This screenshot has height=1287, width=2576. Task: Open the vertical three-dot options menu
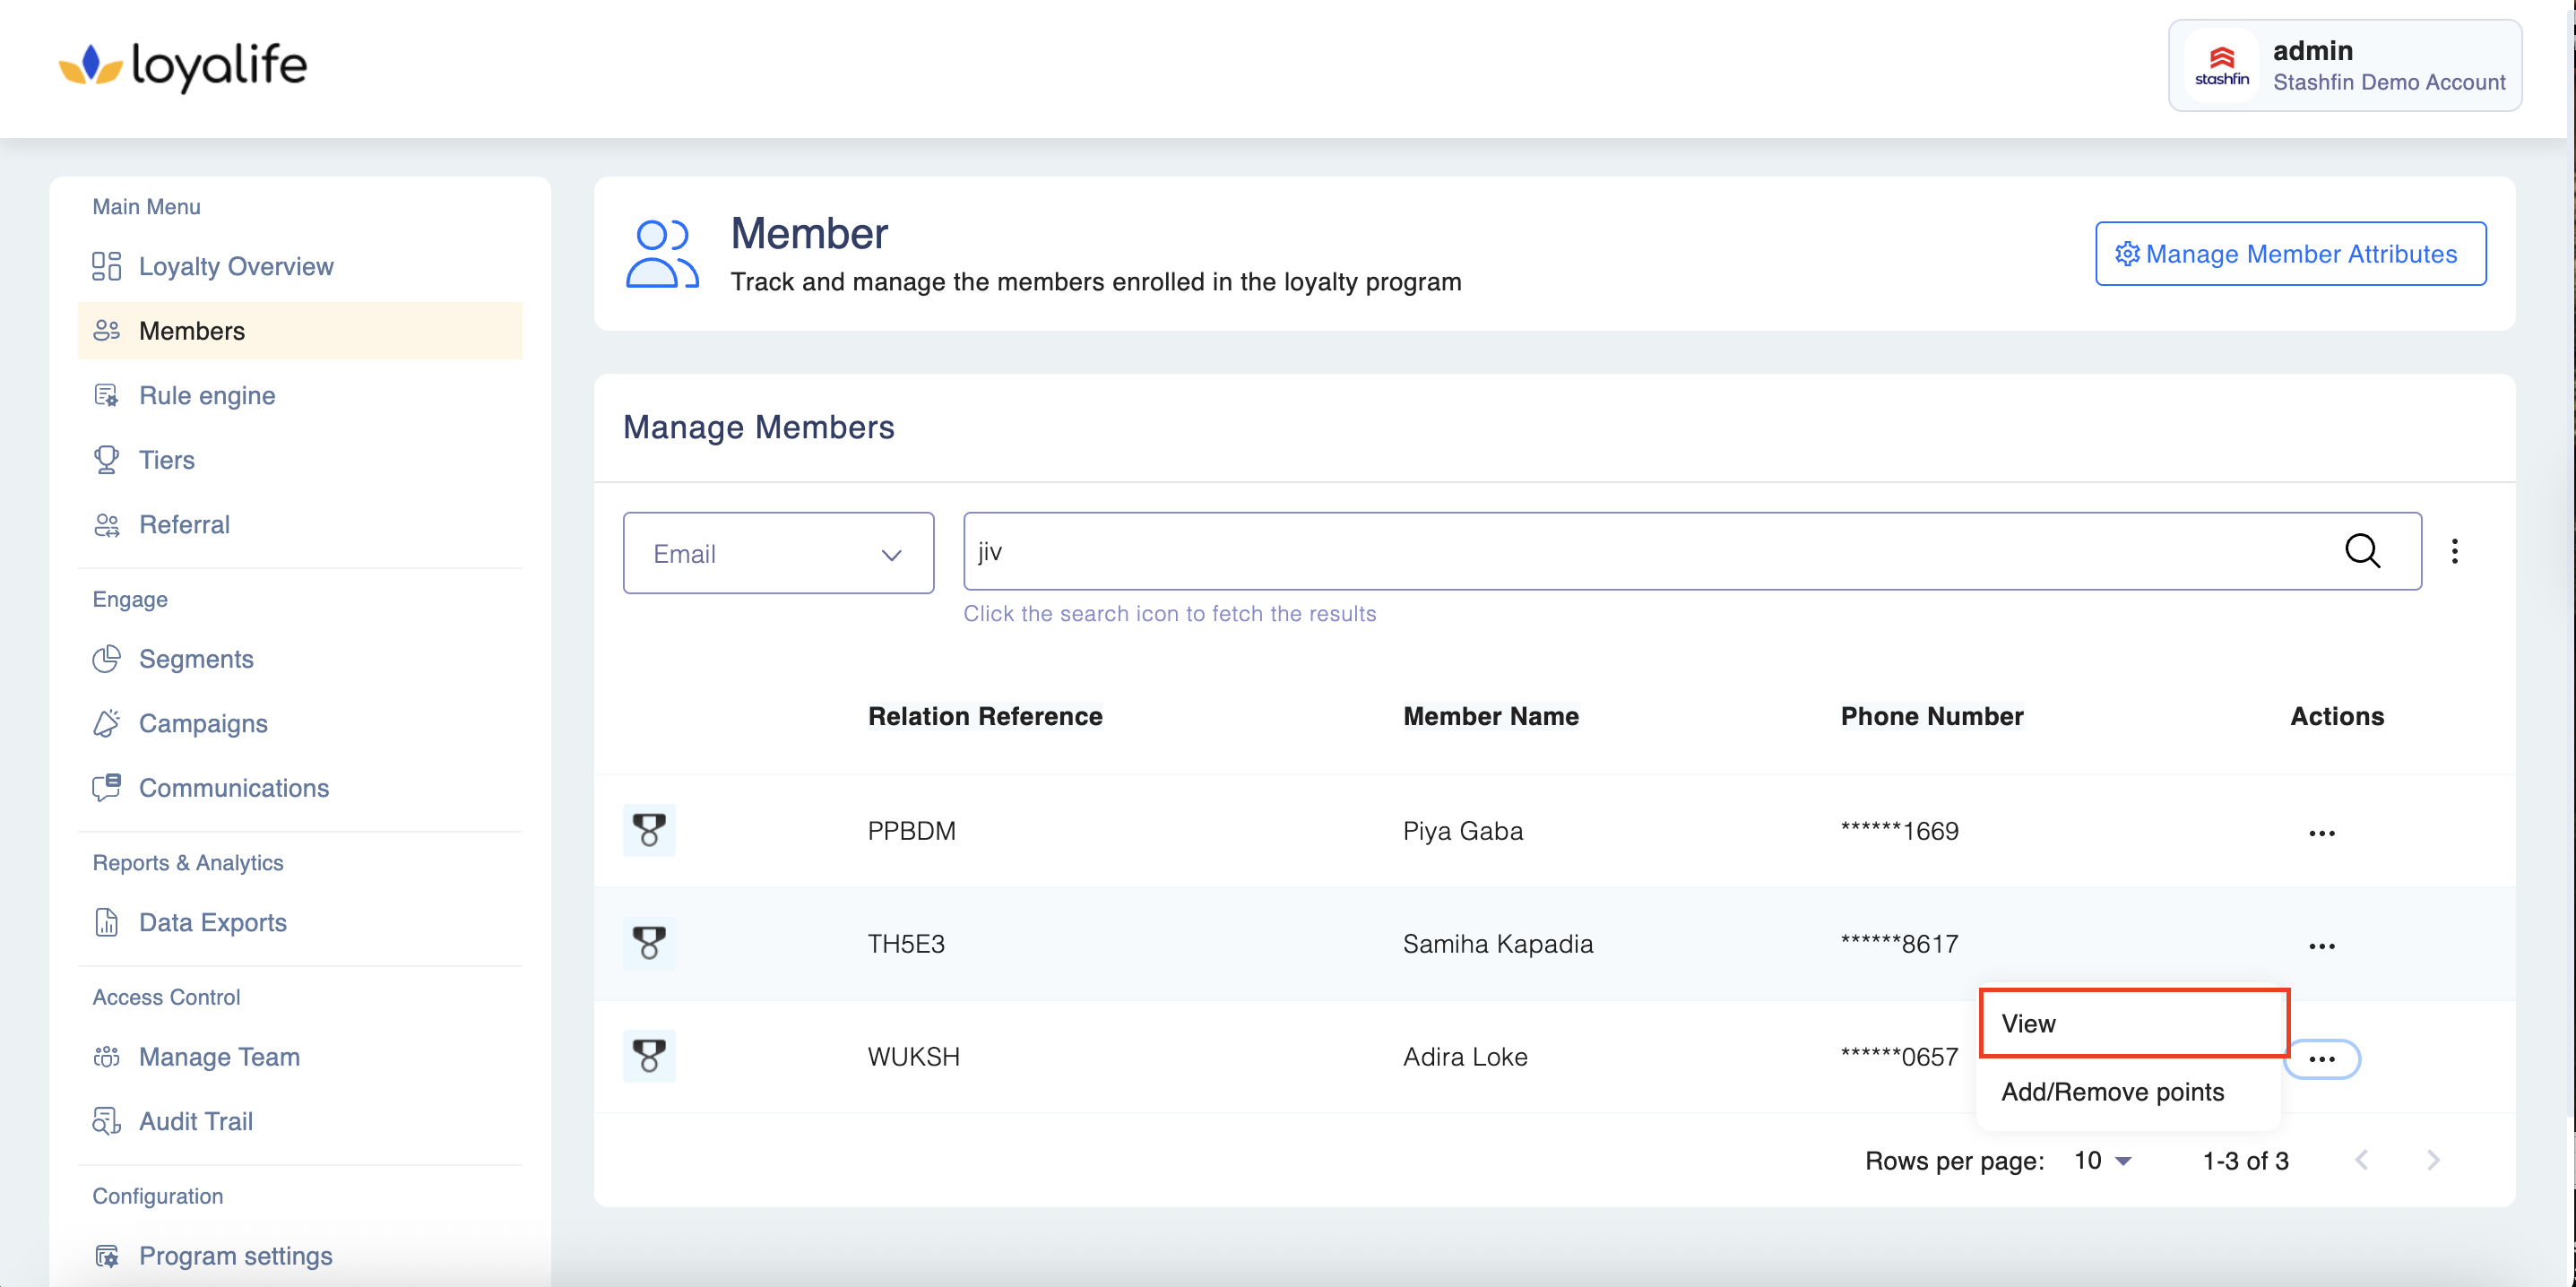2454,551
